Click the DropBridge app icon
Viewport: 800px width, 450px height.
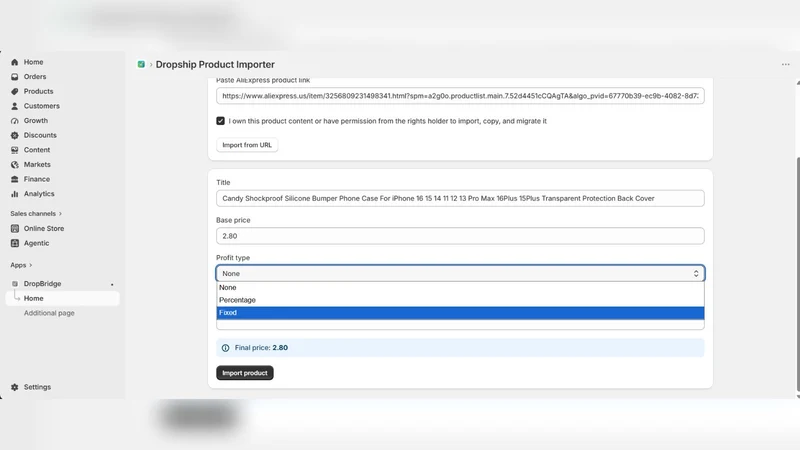[15, 284]
